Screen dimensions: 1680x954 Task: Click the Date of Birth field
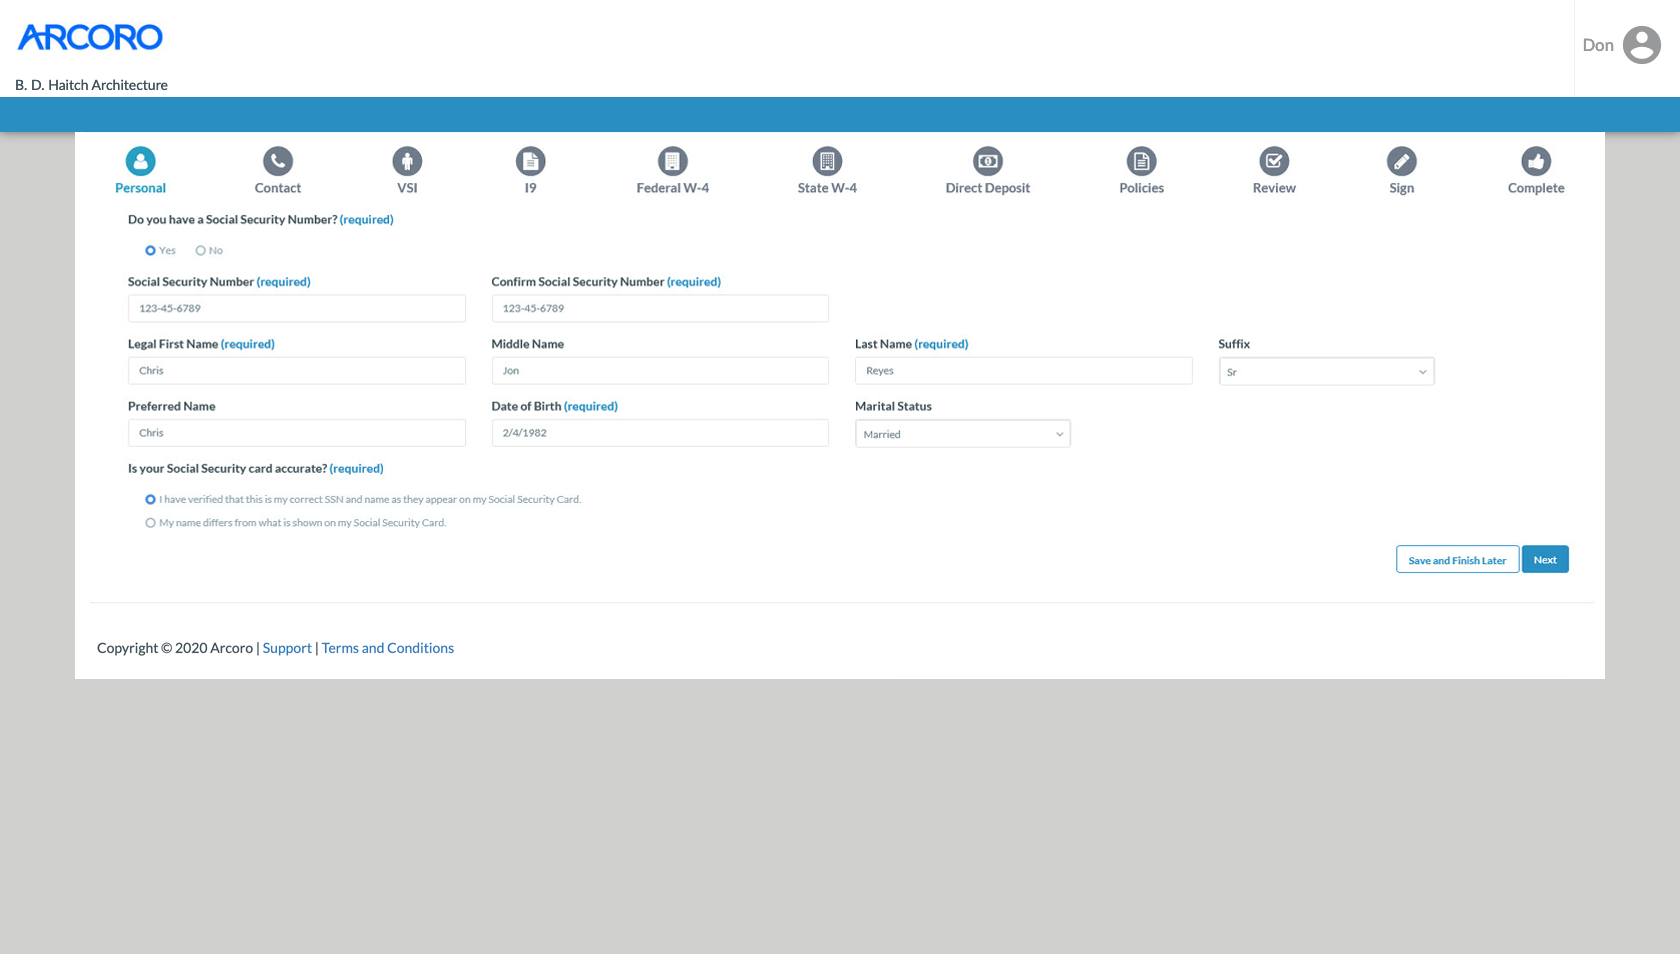tap(659, 433)
